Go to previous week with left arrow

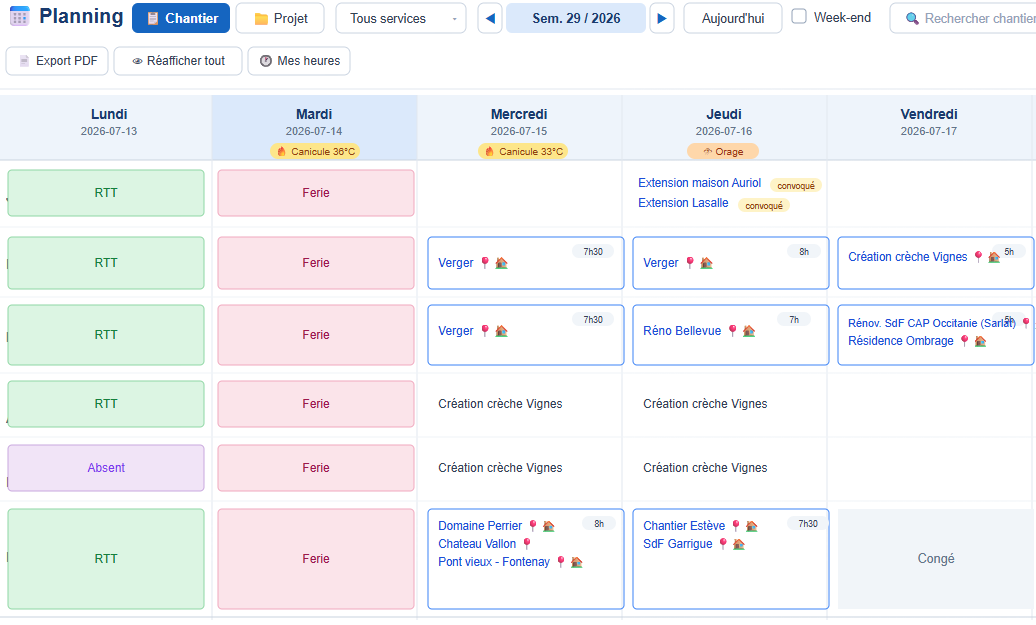coord(490,18)
